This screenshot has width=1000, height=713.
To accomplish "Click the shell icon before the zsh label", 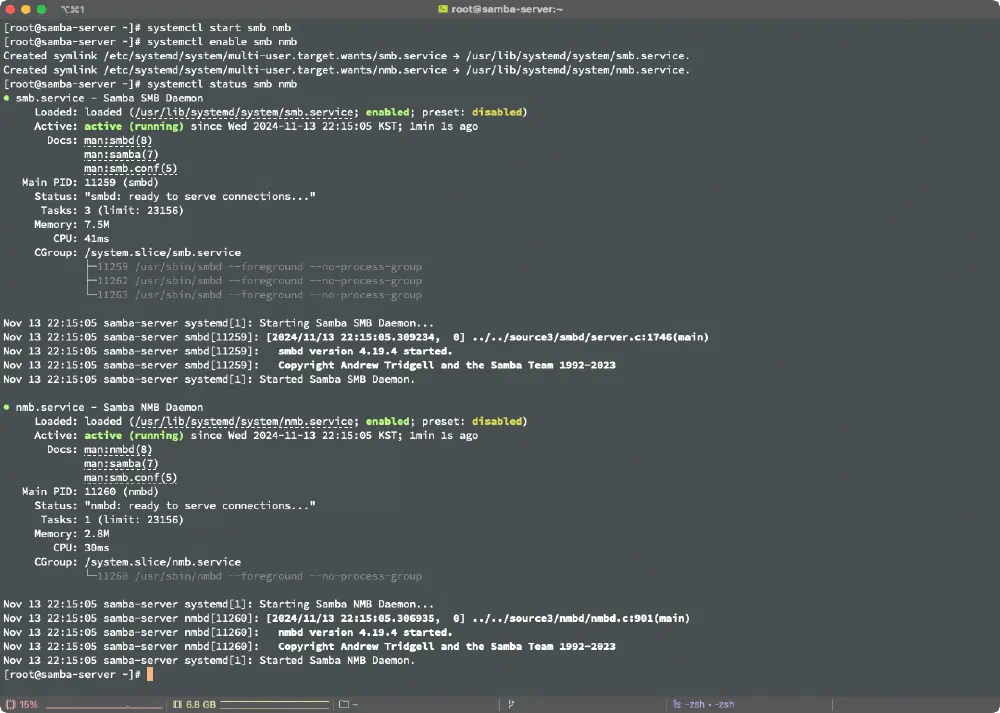I will [674, 704].
